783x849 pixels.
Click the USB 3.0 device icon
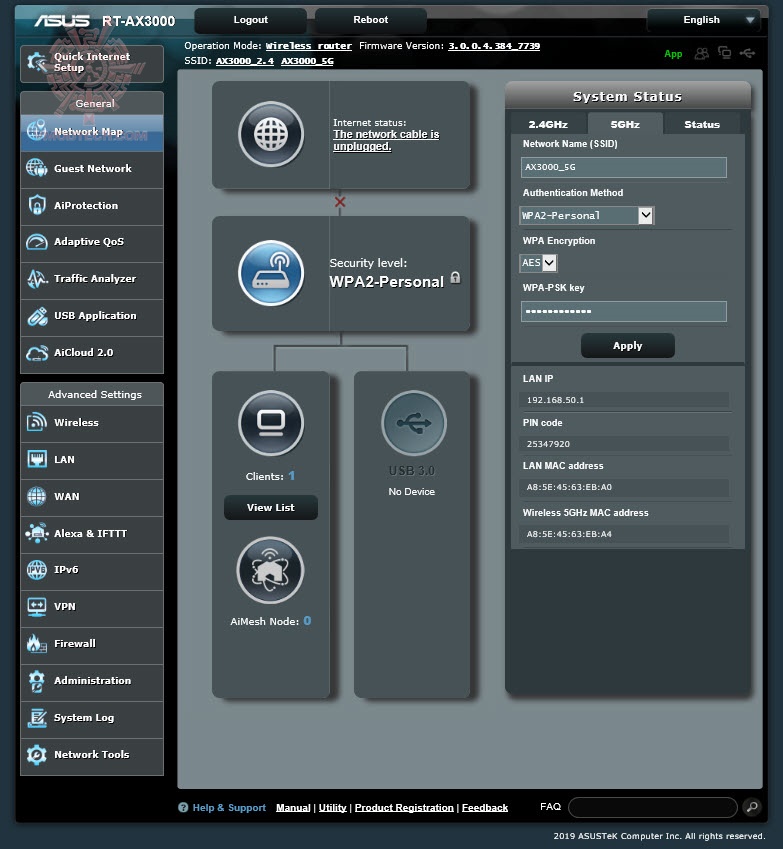click(414, 422)
